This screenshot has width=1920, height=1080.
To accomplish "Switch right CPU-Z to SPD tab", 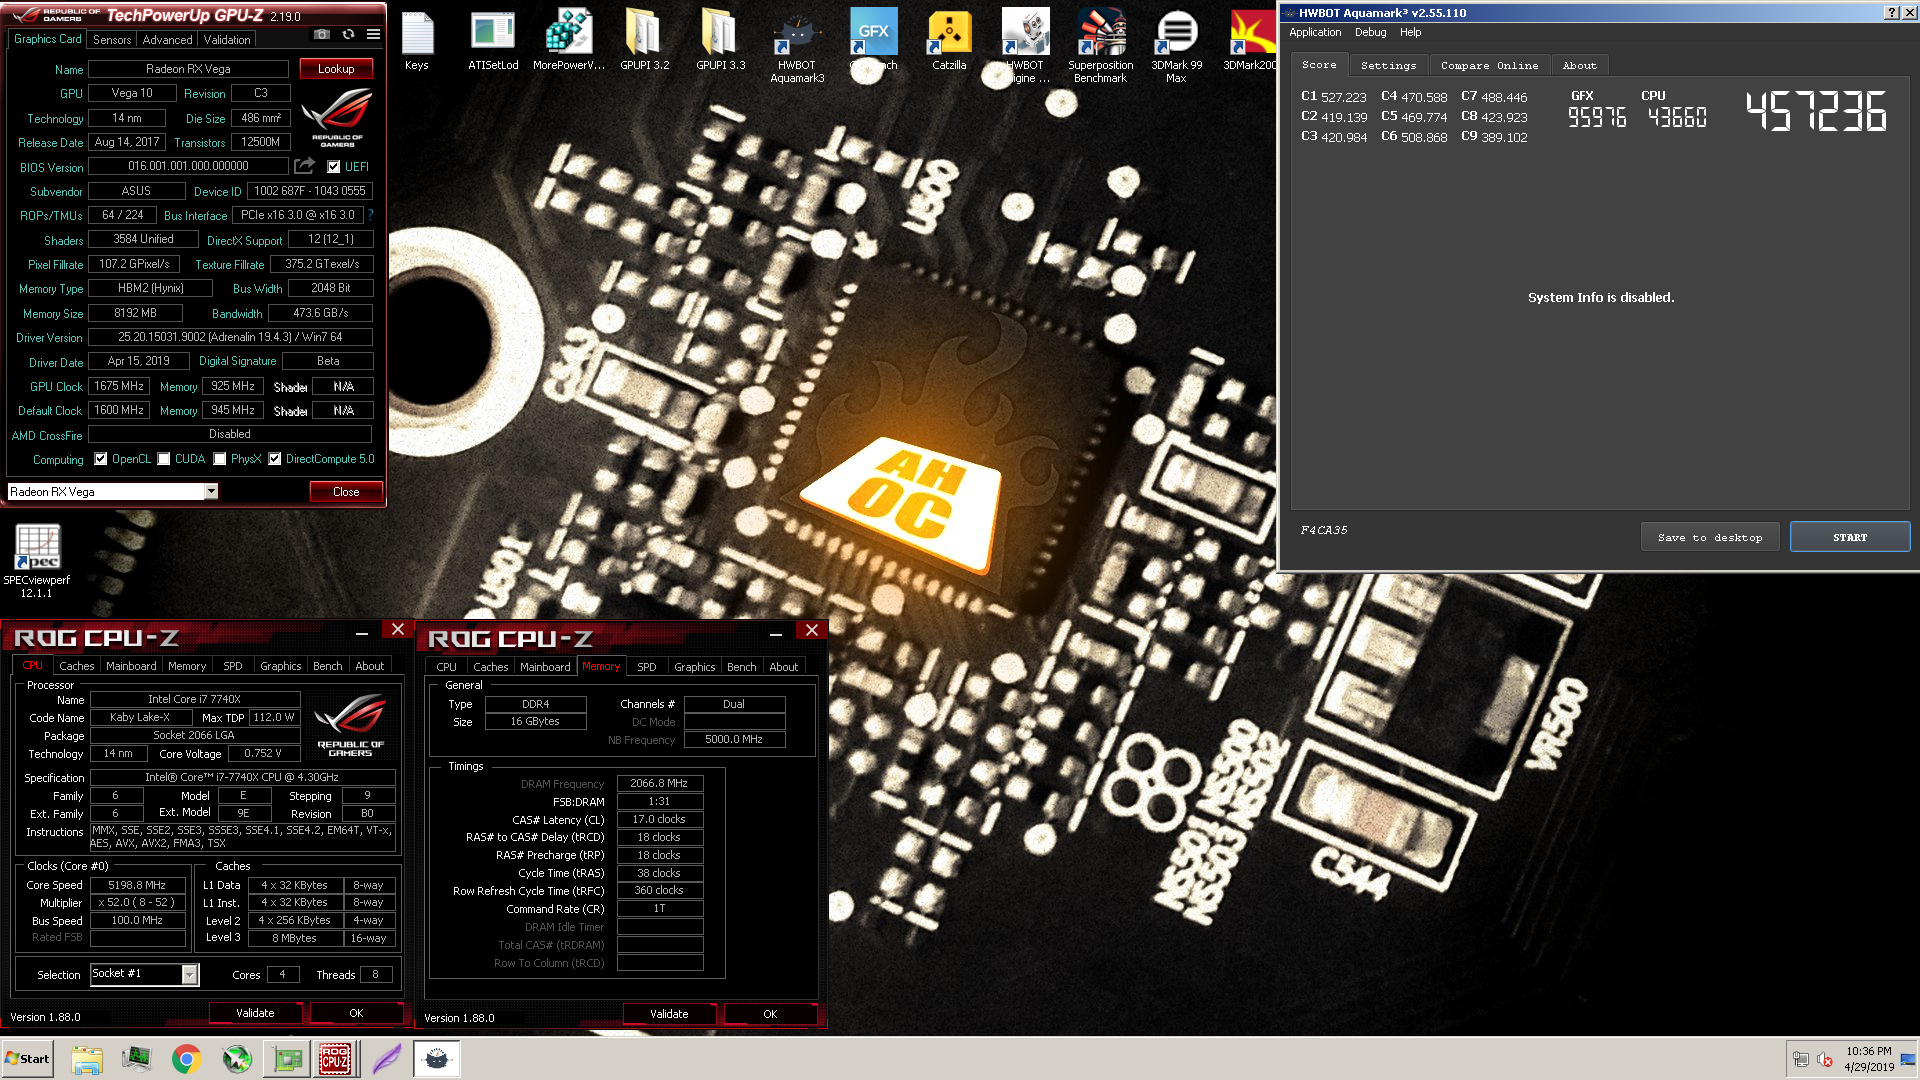I will pos(646,667).
